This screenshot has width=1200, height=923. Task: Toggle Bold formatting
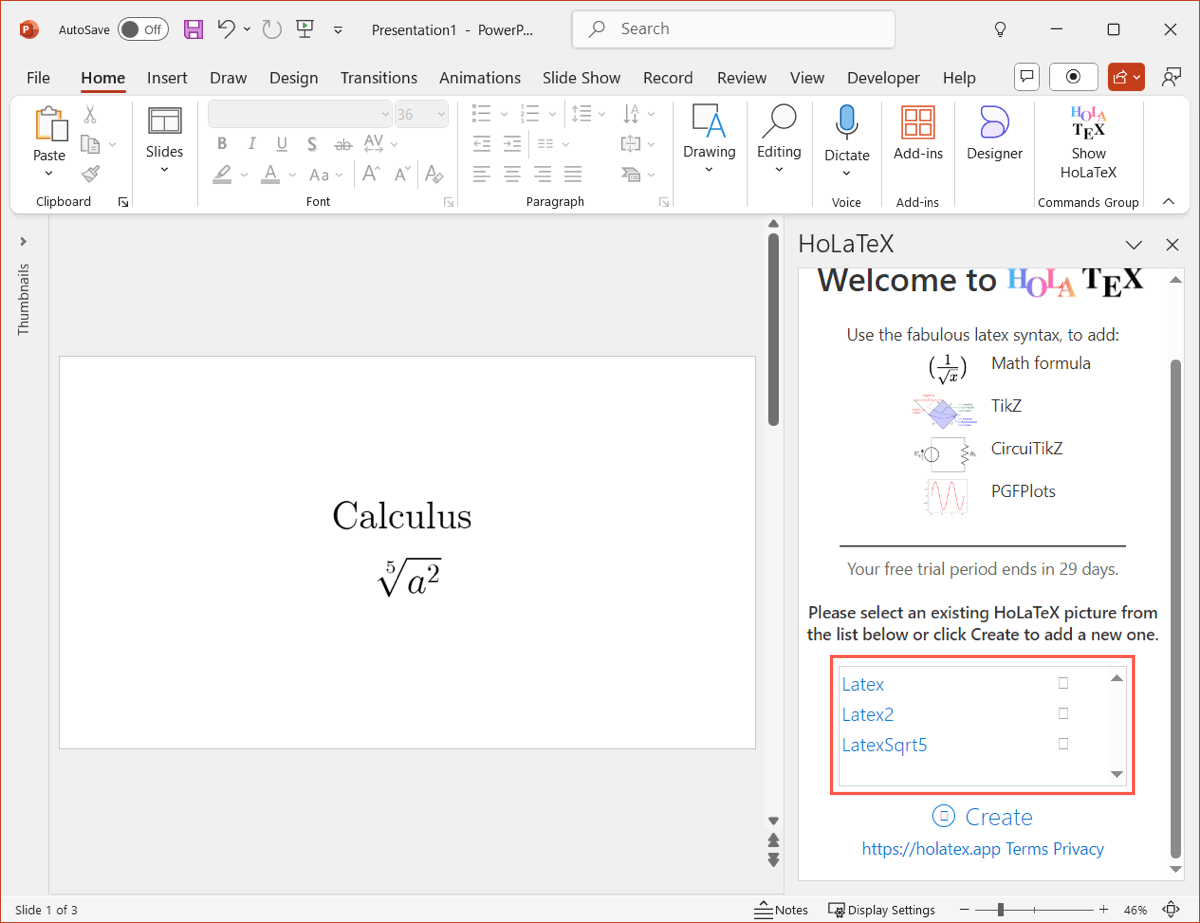click(x=223, y=144)
